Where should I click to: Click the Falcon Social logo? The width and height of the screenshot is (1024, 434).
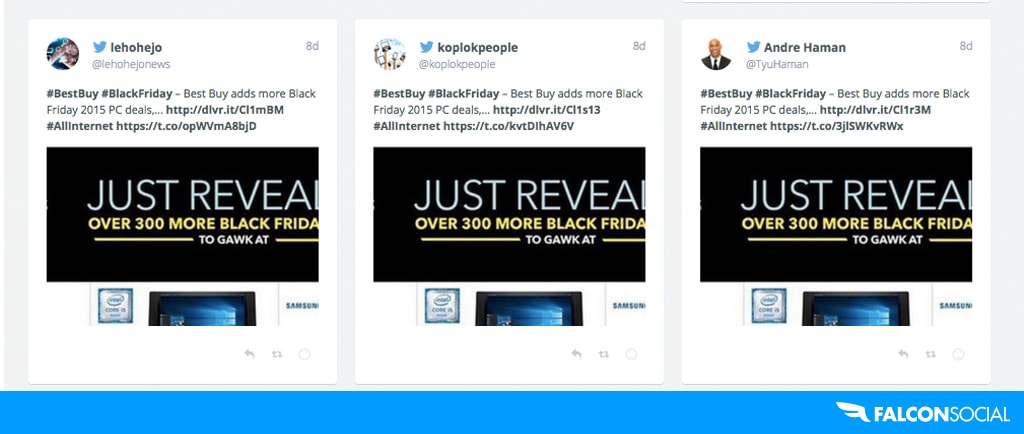click(x=923, y=413)
